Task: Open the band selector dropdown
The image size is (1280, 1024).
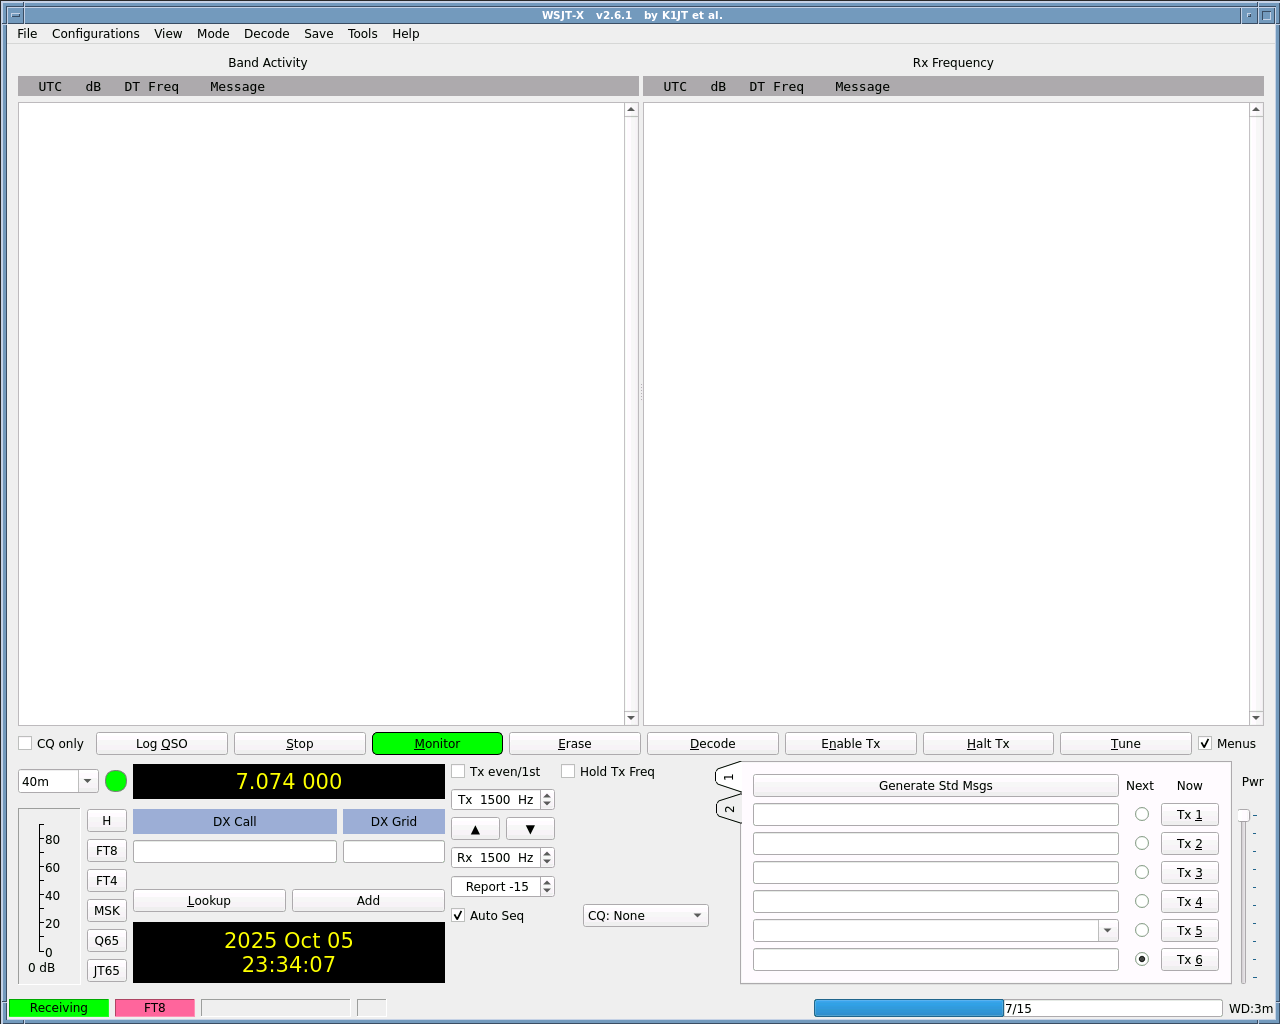Action: (x=86, y=781)
